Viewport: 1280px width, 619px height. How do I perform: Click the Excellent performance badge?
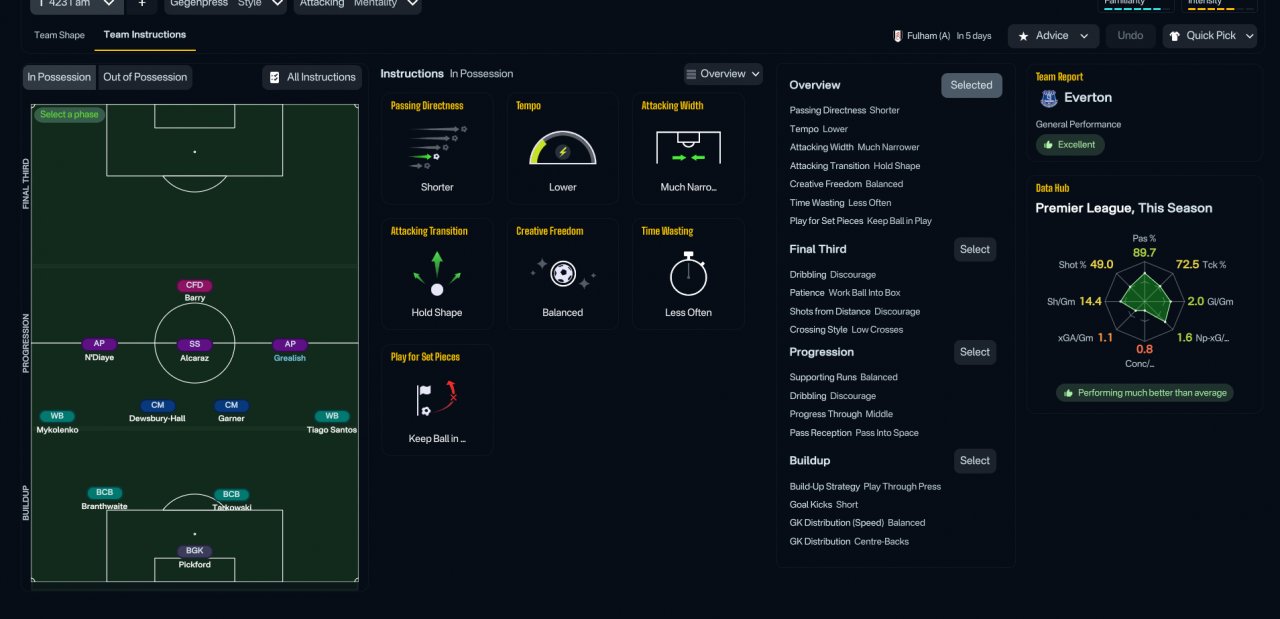pyautogui.click(x=1070, y=145)
